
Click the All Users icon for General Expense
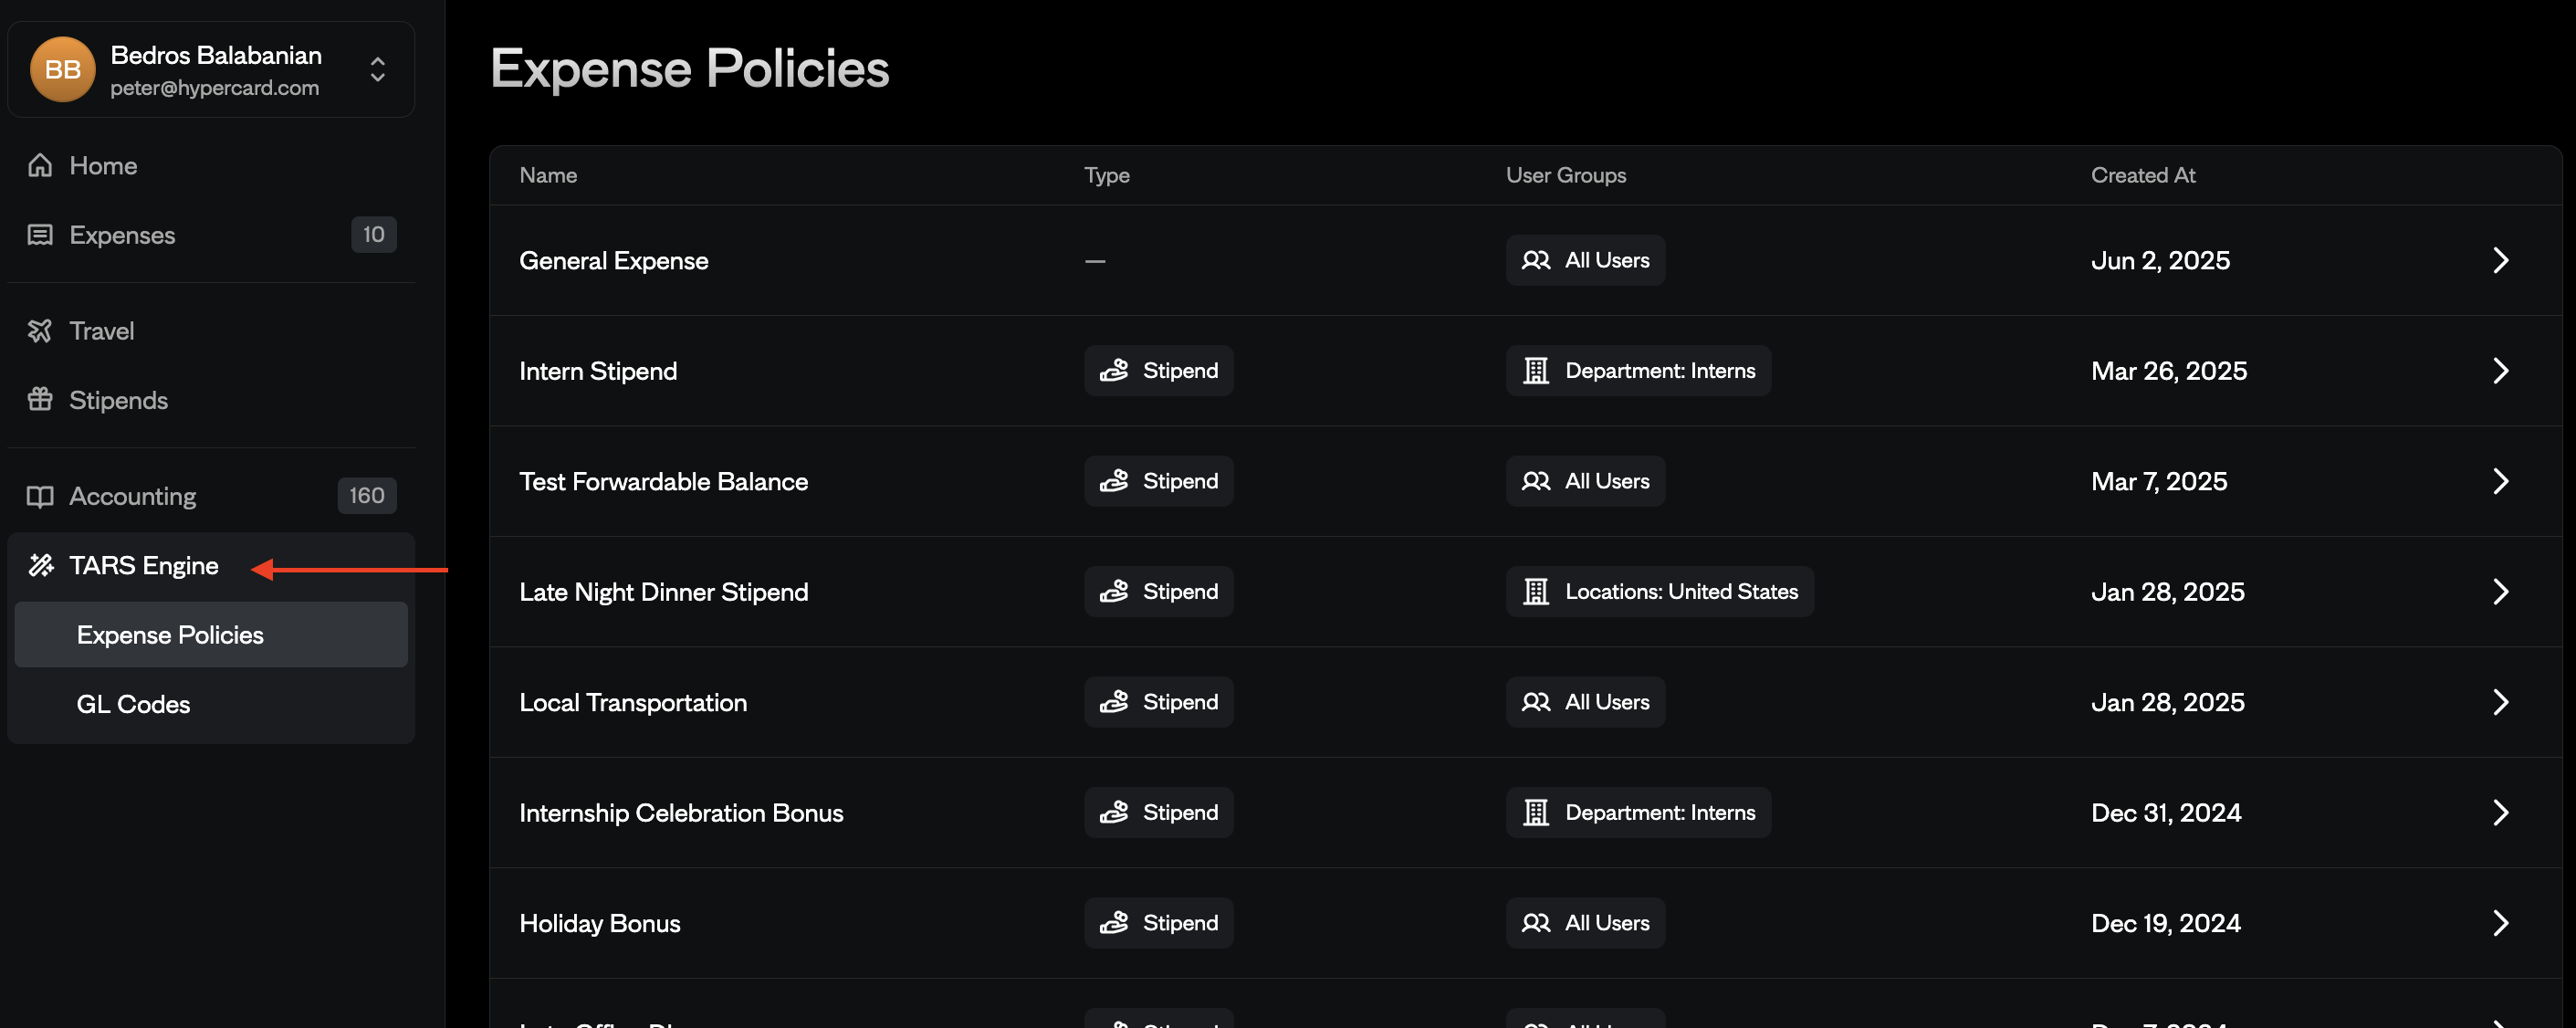point(1535,259)
